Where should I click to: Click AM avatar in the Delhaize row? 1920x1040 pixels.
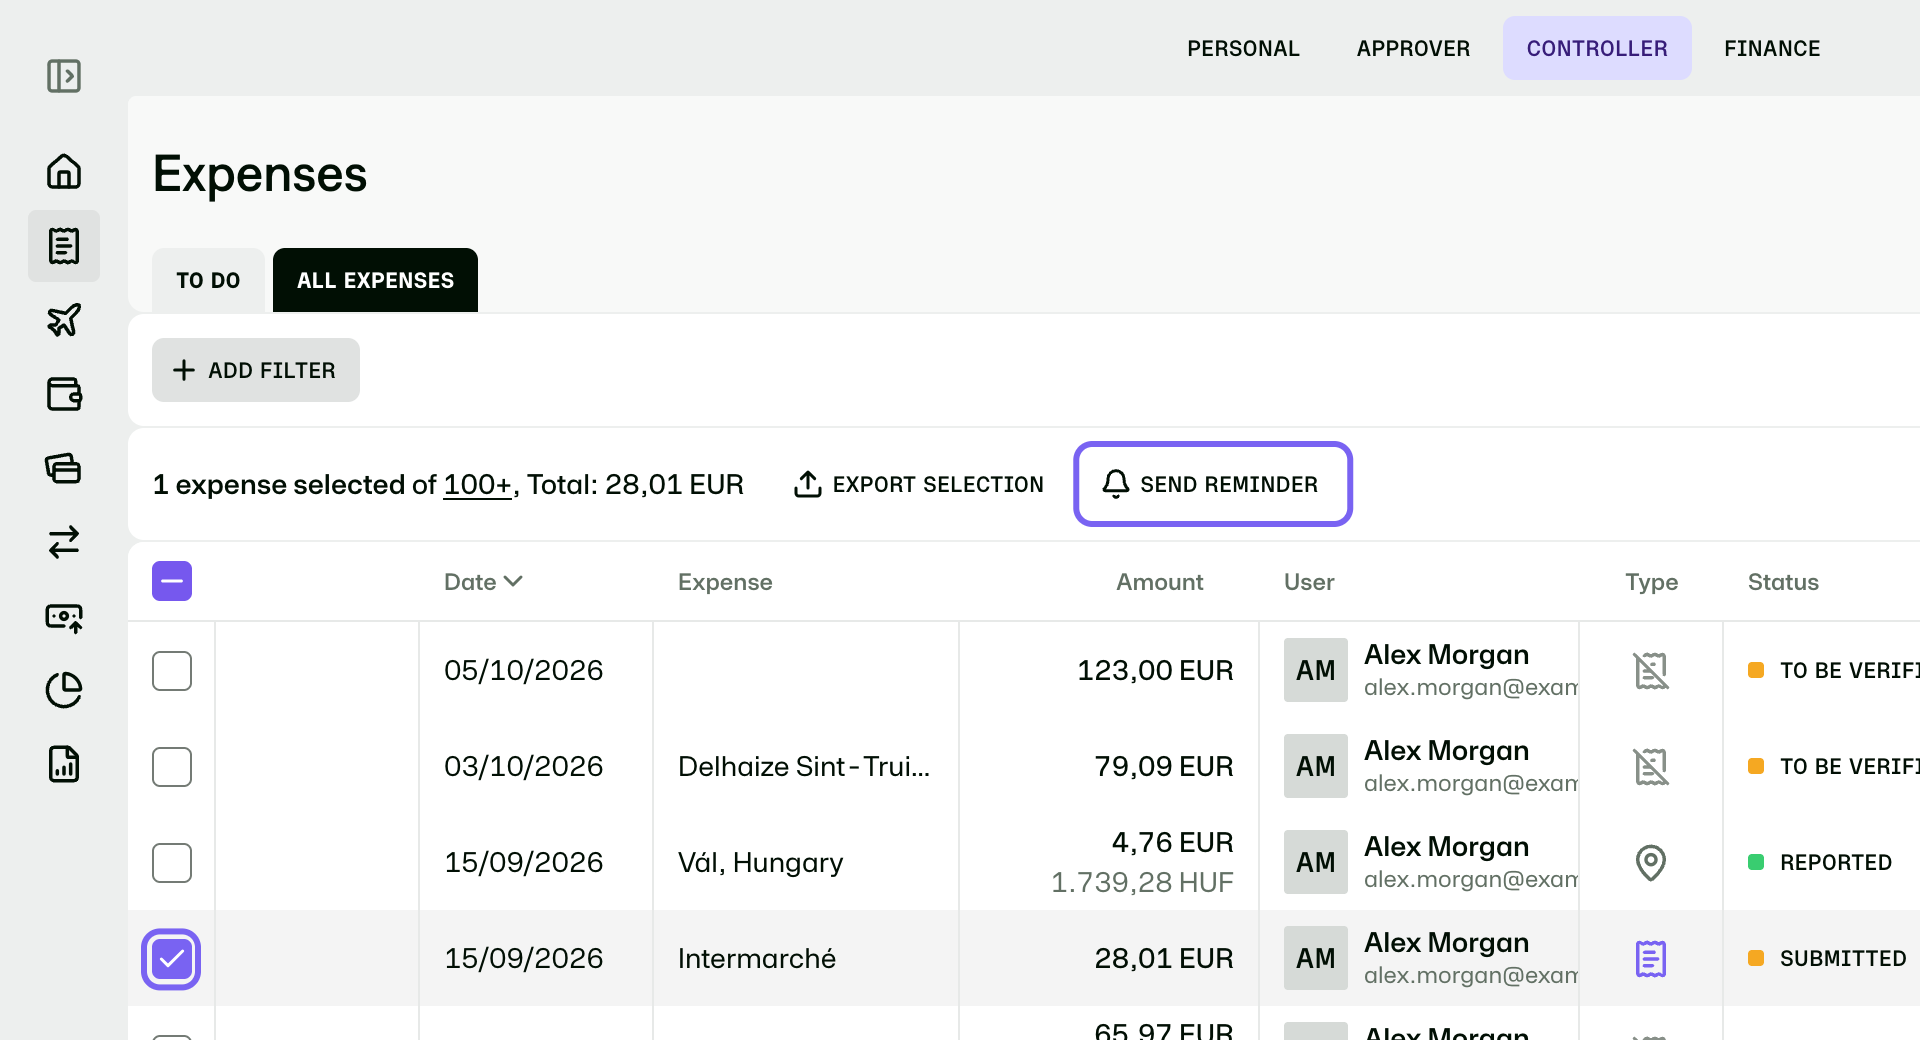point(1316,766)
